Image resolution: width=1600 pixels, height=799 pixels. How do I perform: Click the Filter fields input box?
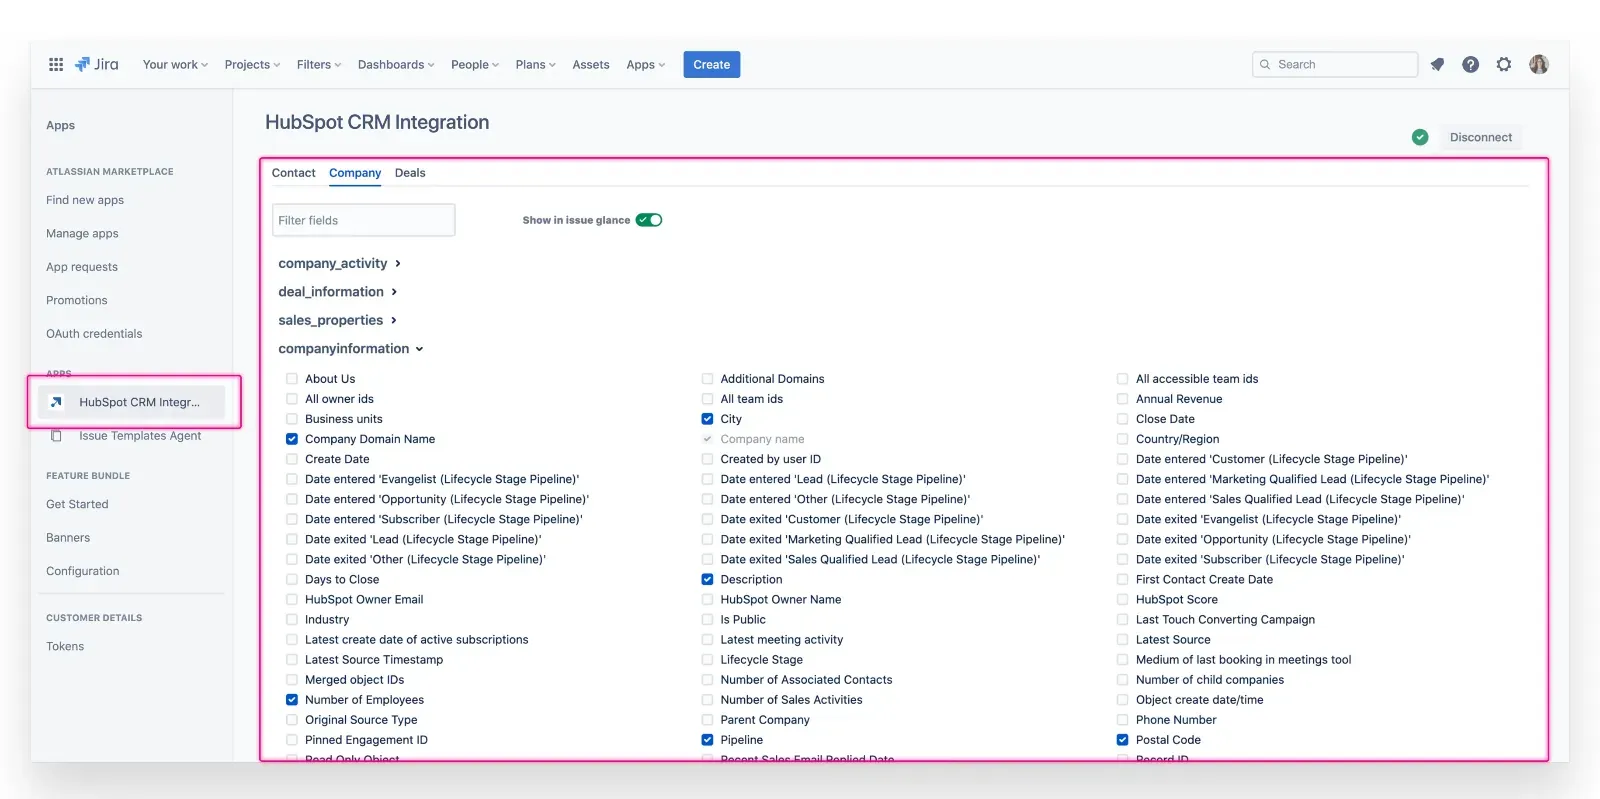point(363,220)
